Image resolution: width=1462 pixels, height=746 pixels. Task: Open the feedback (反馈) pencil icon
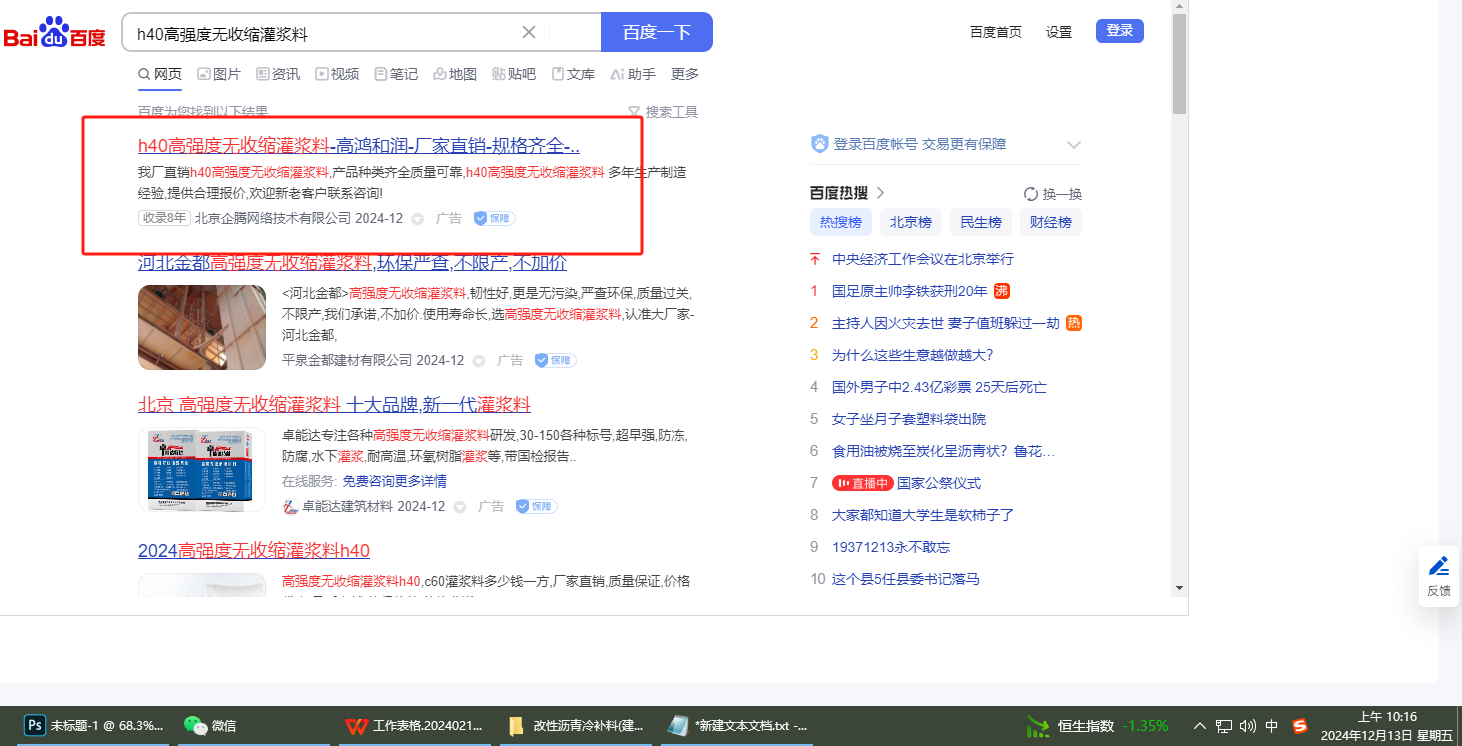click(x=1438, y=566)
